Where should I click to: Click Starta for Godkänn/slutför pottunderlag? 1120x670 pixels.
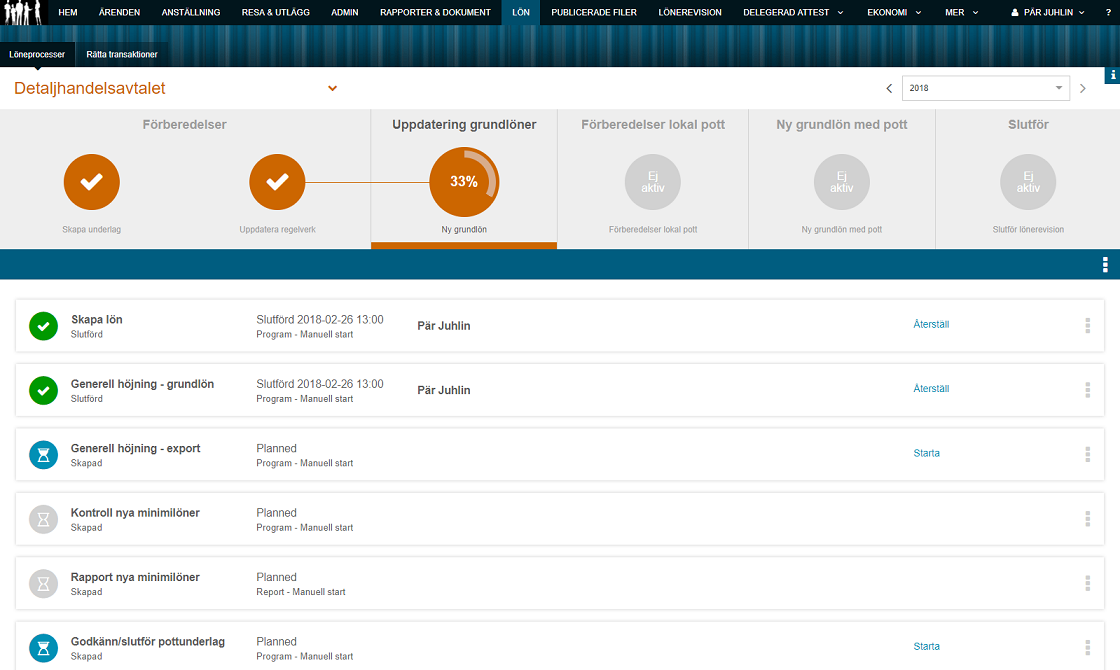coord(926,646)
